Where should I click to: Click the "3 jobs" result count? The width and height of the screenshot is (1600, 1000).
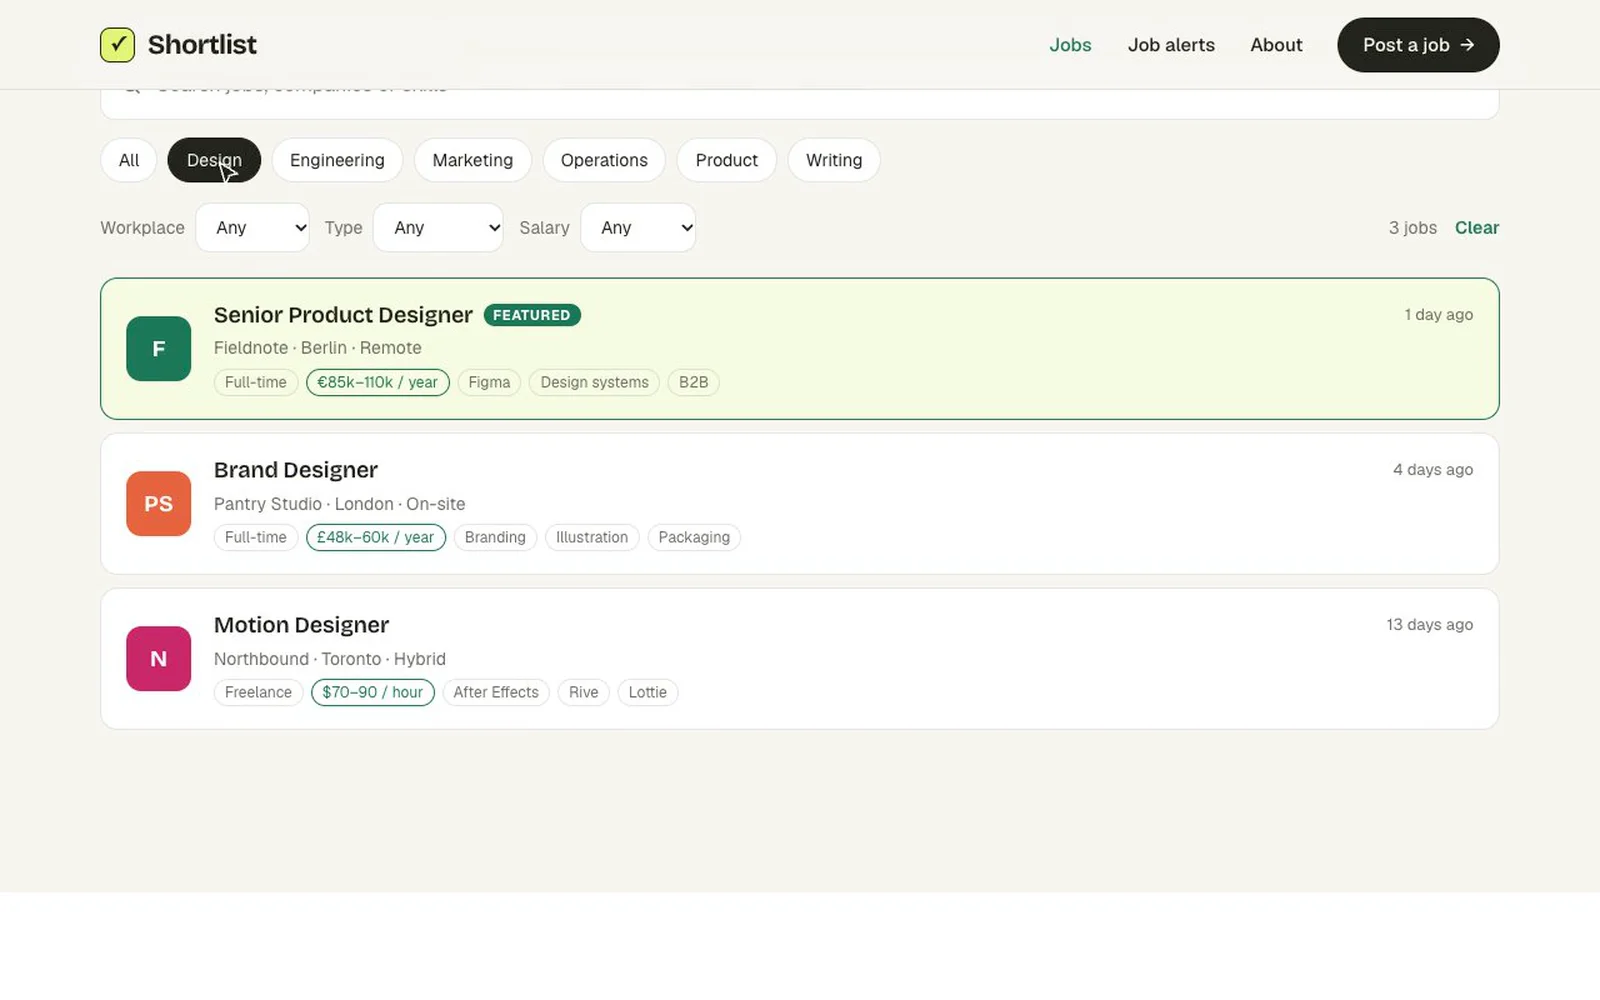click(x=1413, y=228)
